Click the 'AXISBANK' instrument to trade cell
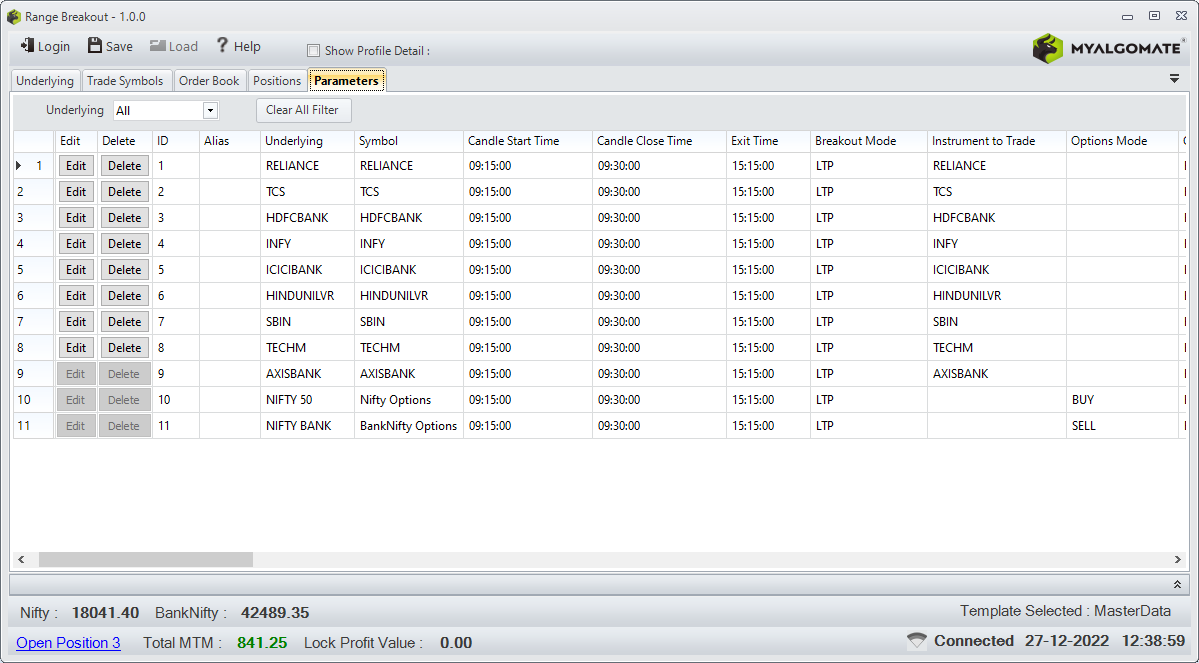 point(996,374)
